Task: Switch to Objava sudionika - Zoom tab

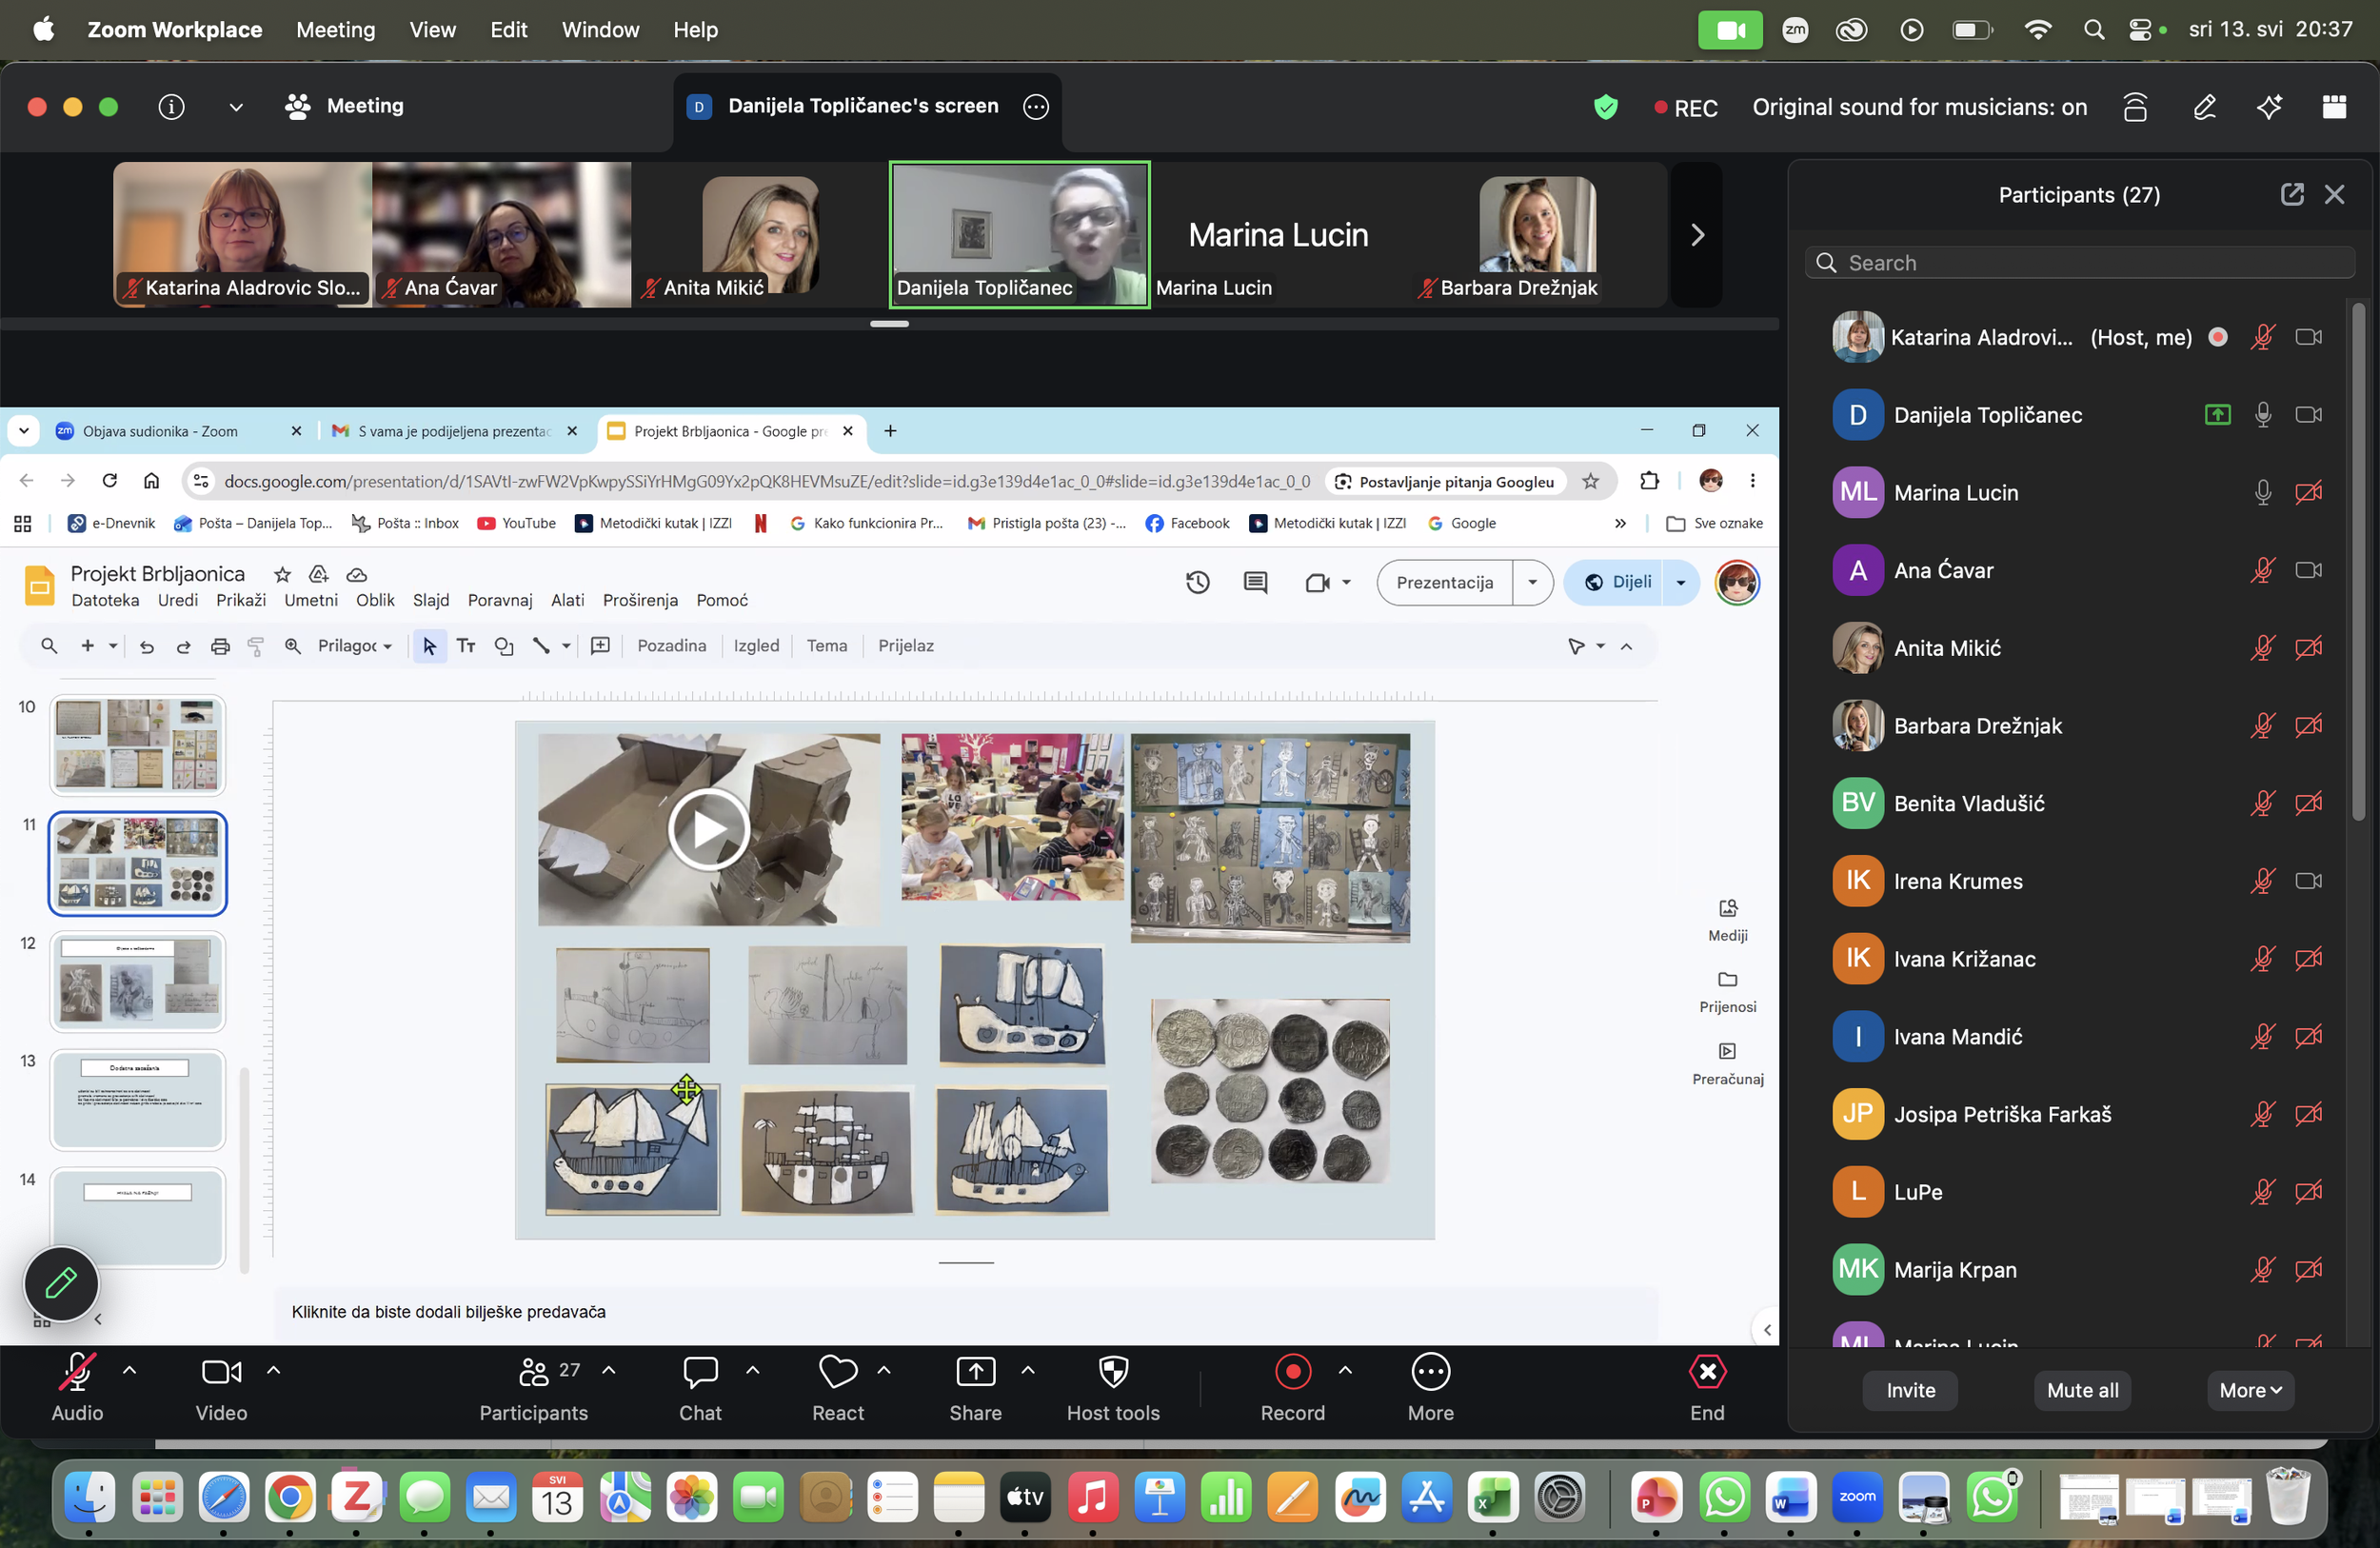Action: tap(178, 431)
